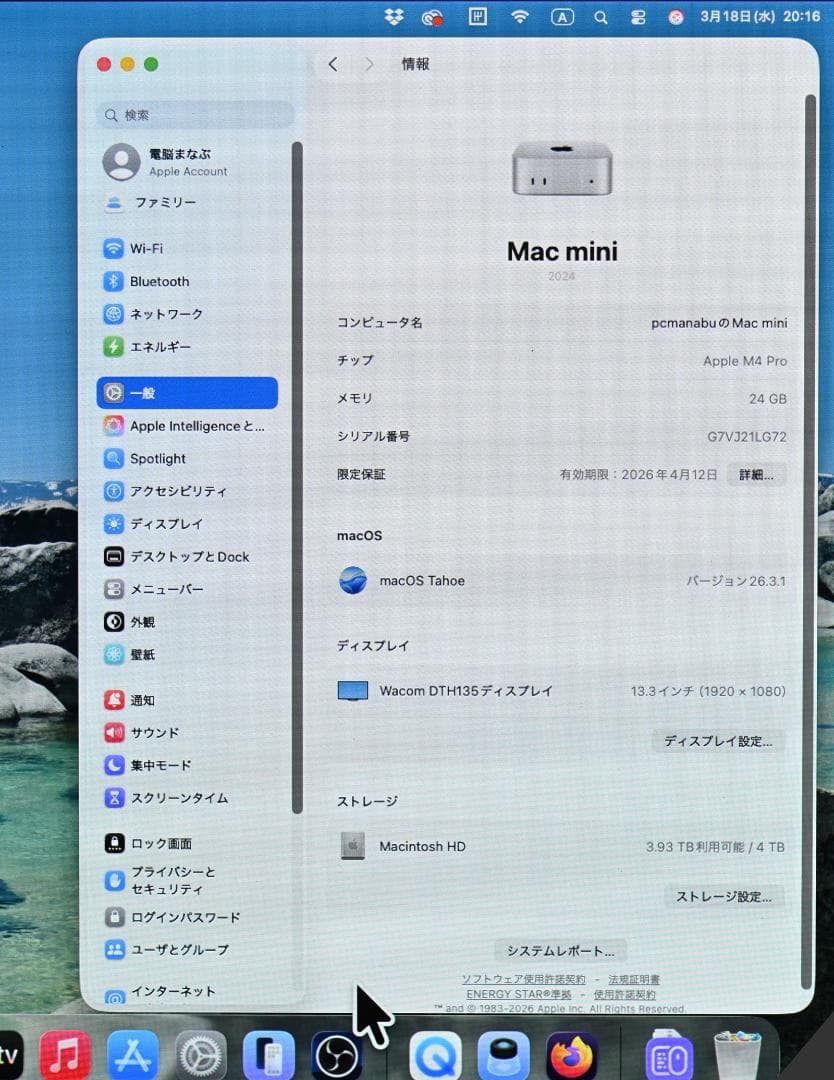Screen dimensions: 834x1080
Task: Open ソフトウェア使用許諾契約 link
Action: tap(523, 979)
